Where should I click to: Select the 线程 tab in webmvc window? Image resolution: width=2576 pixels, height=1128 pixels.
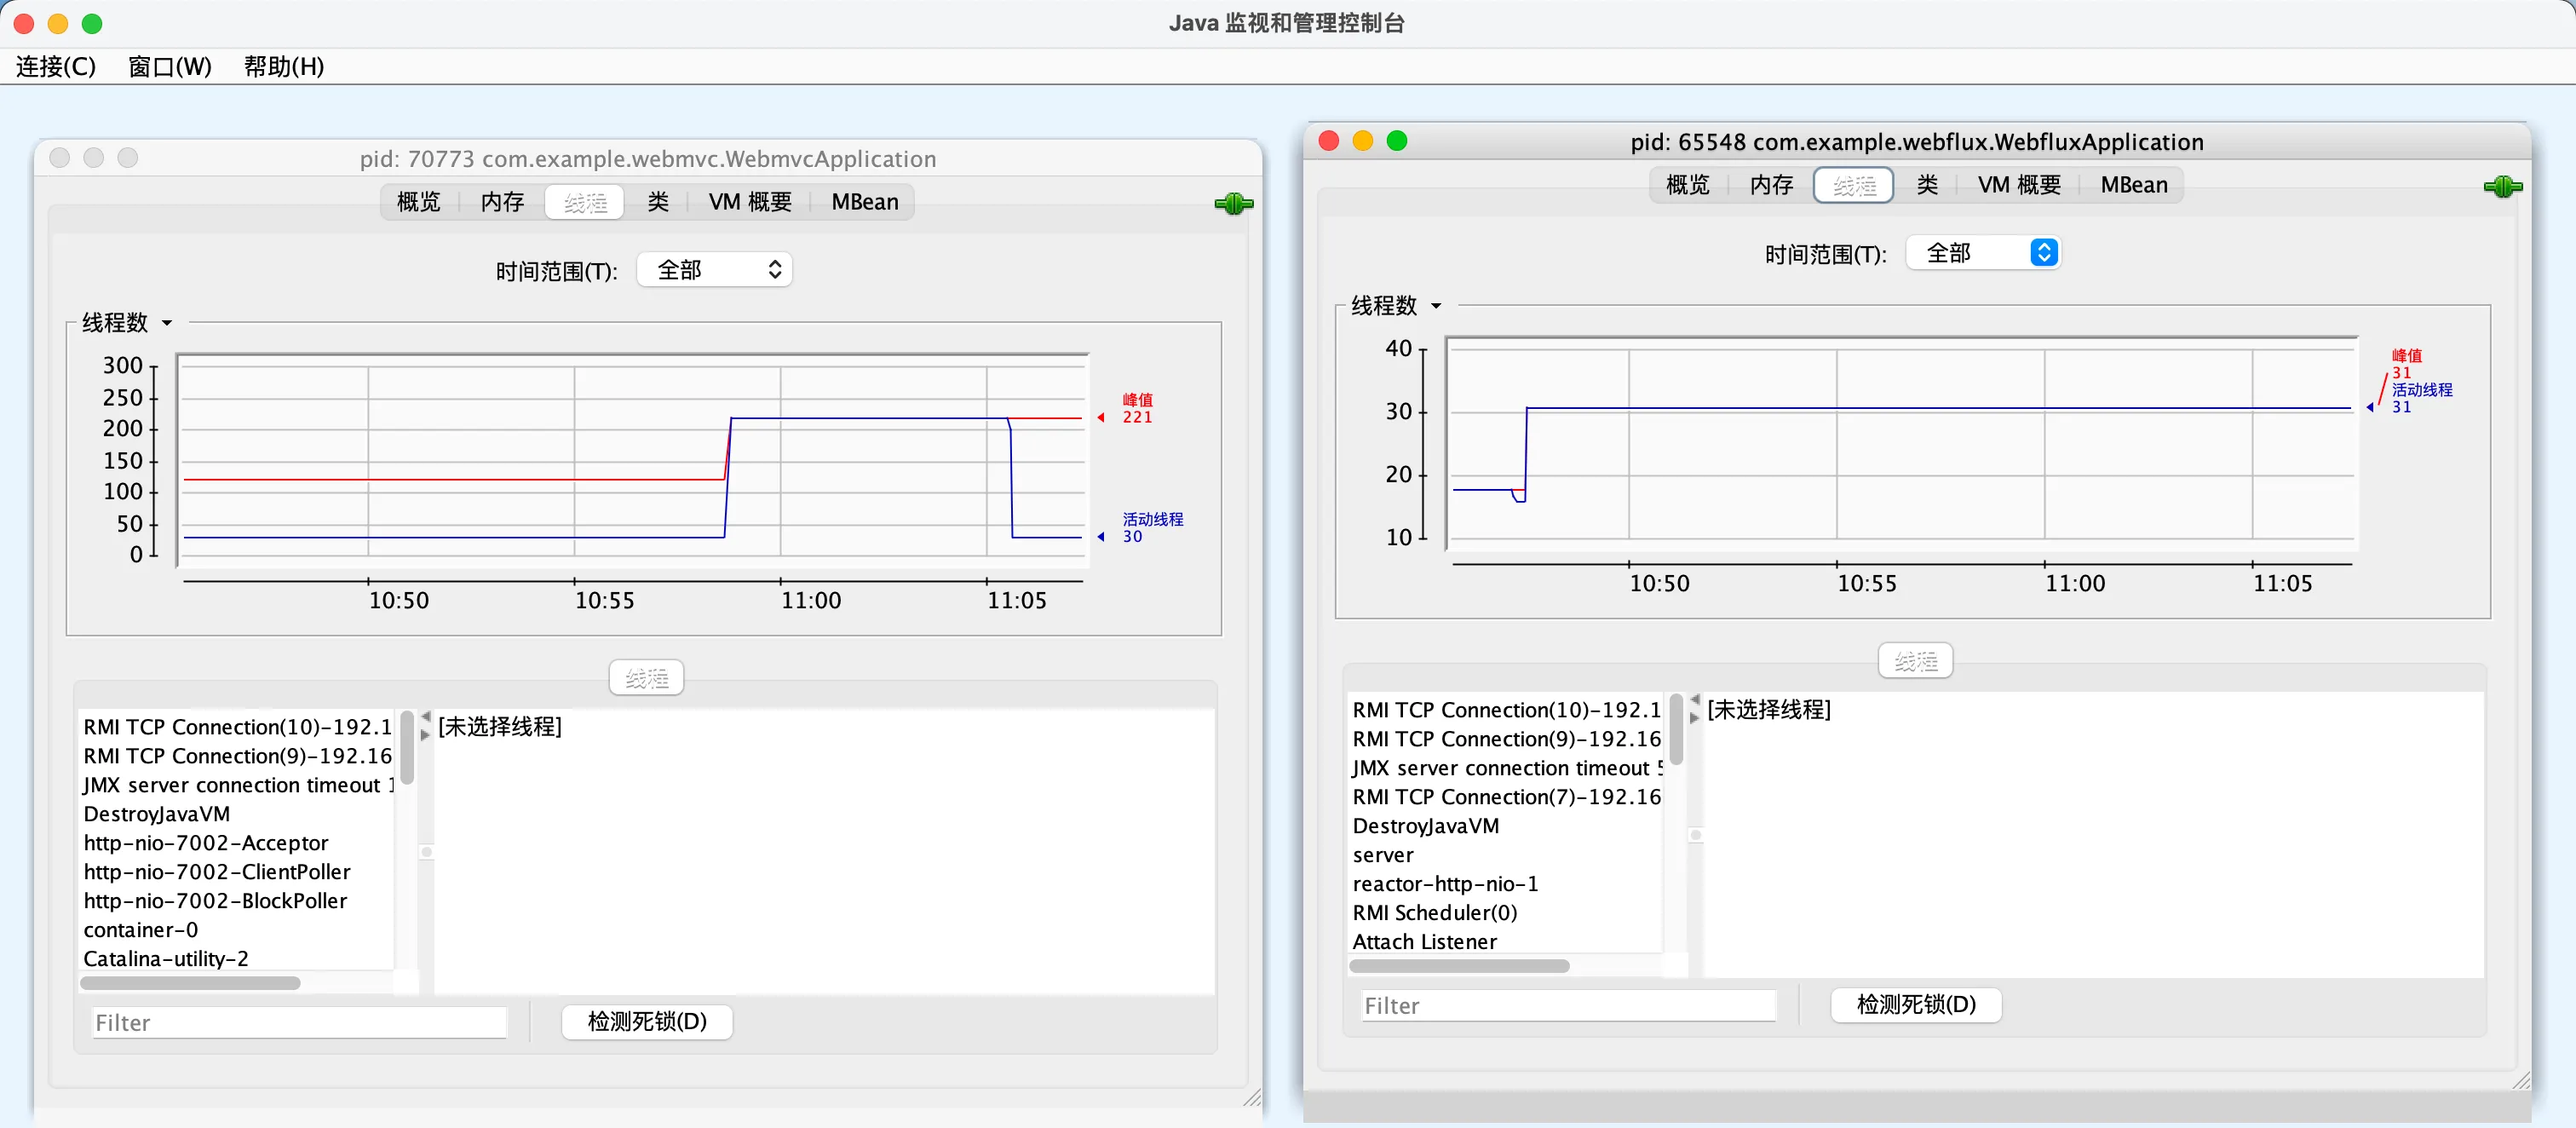pos(585,202)
